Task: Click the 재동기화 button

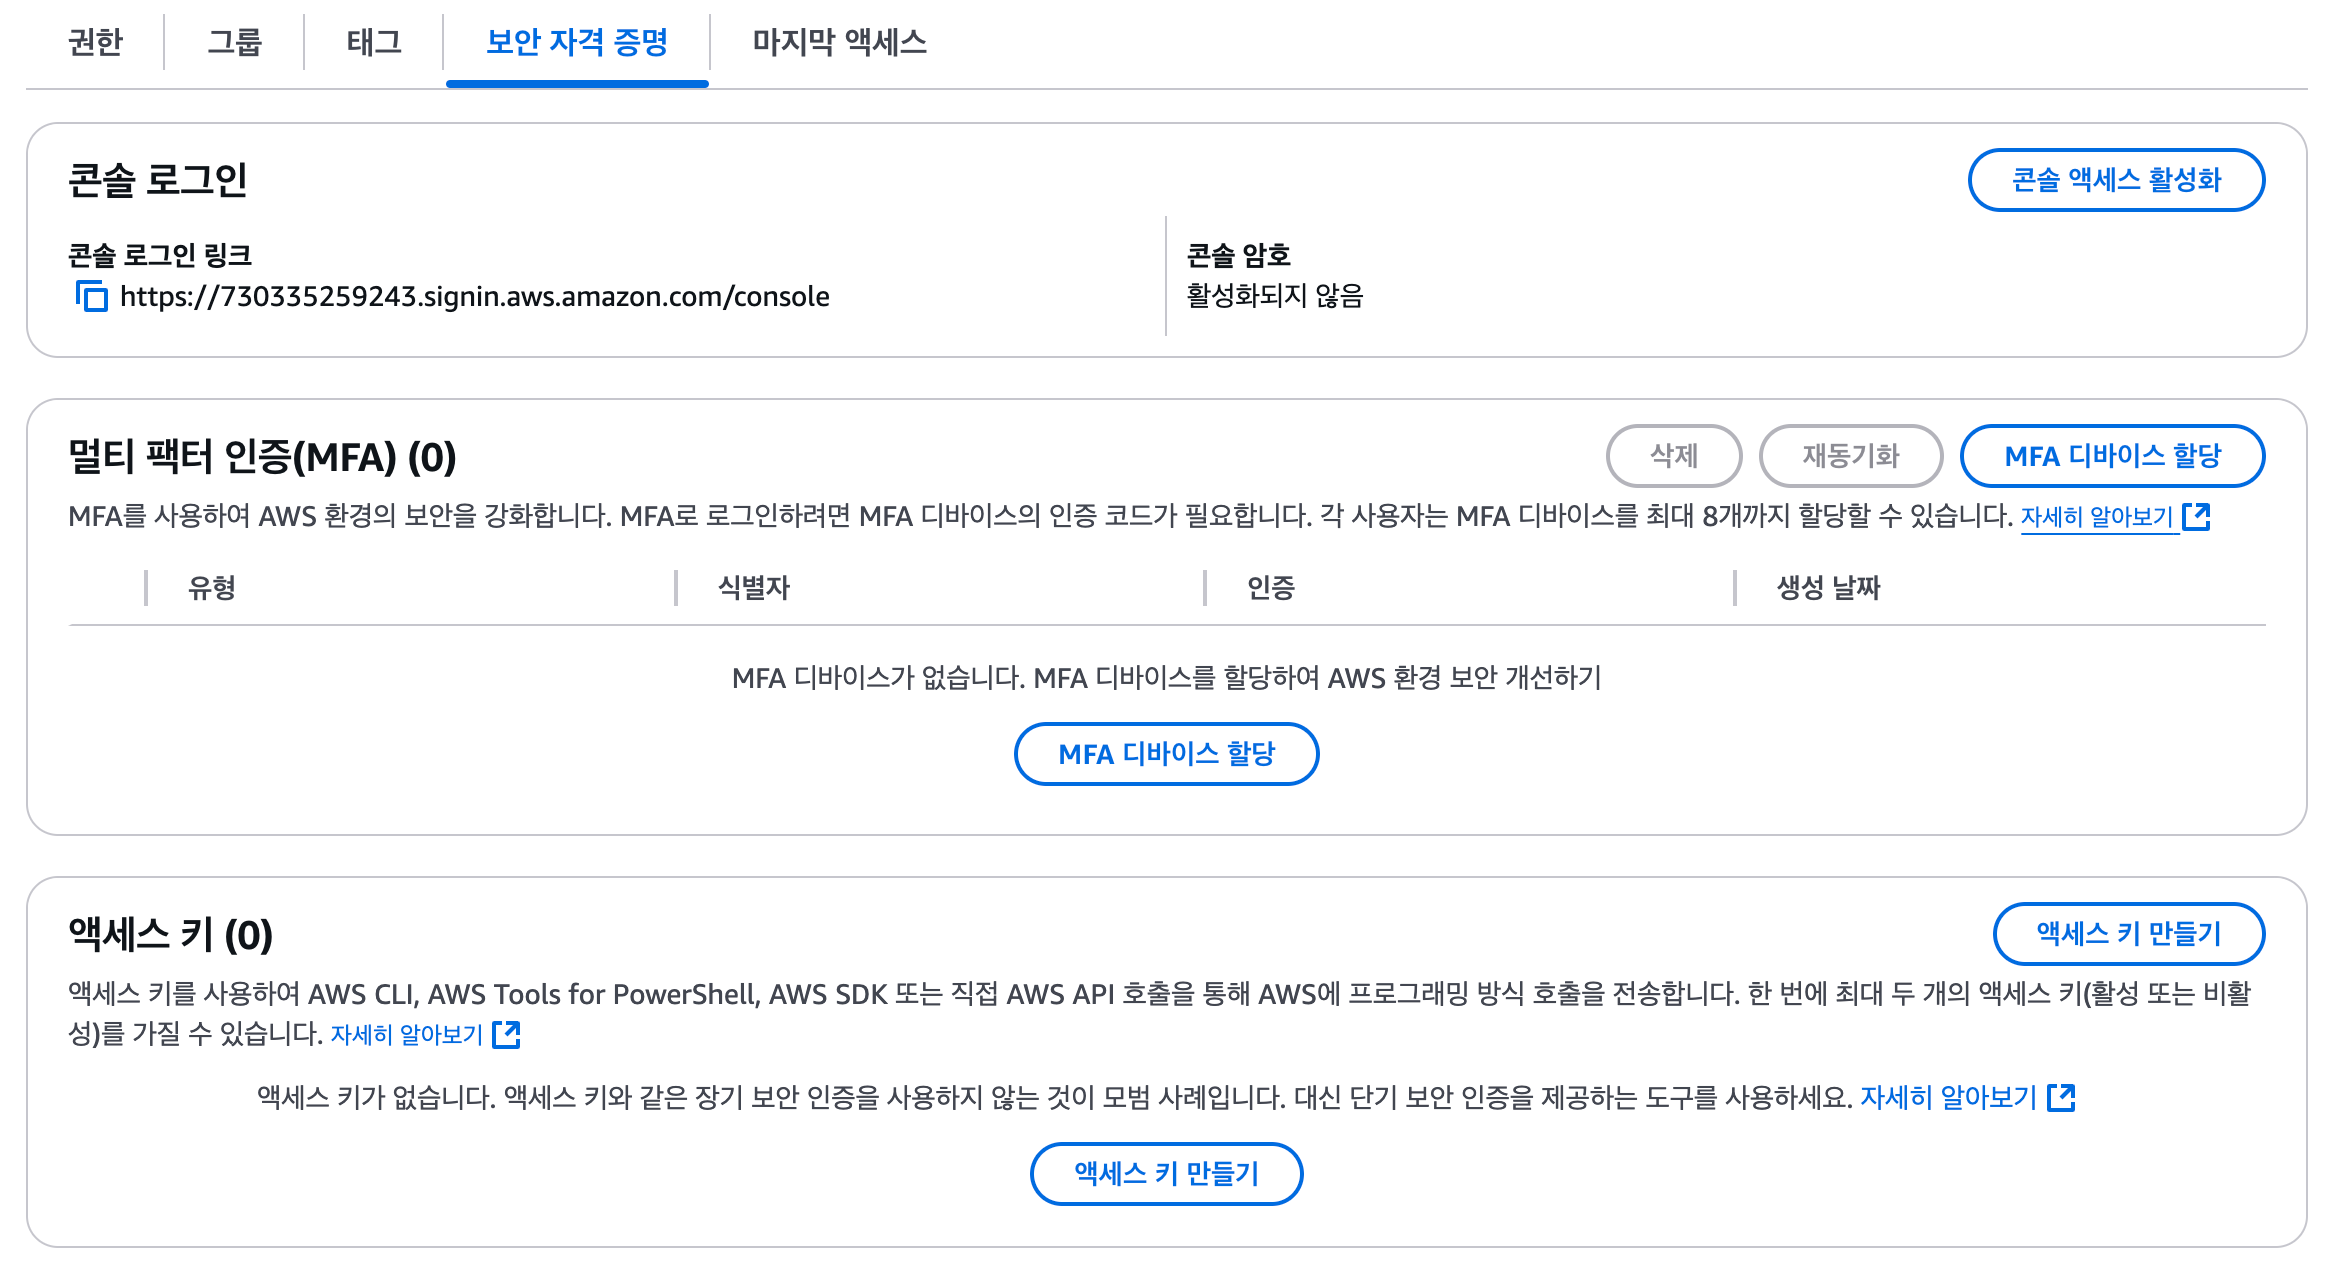Action: pos(1850,456)
